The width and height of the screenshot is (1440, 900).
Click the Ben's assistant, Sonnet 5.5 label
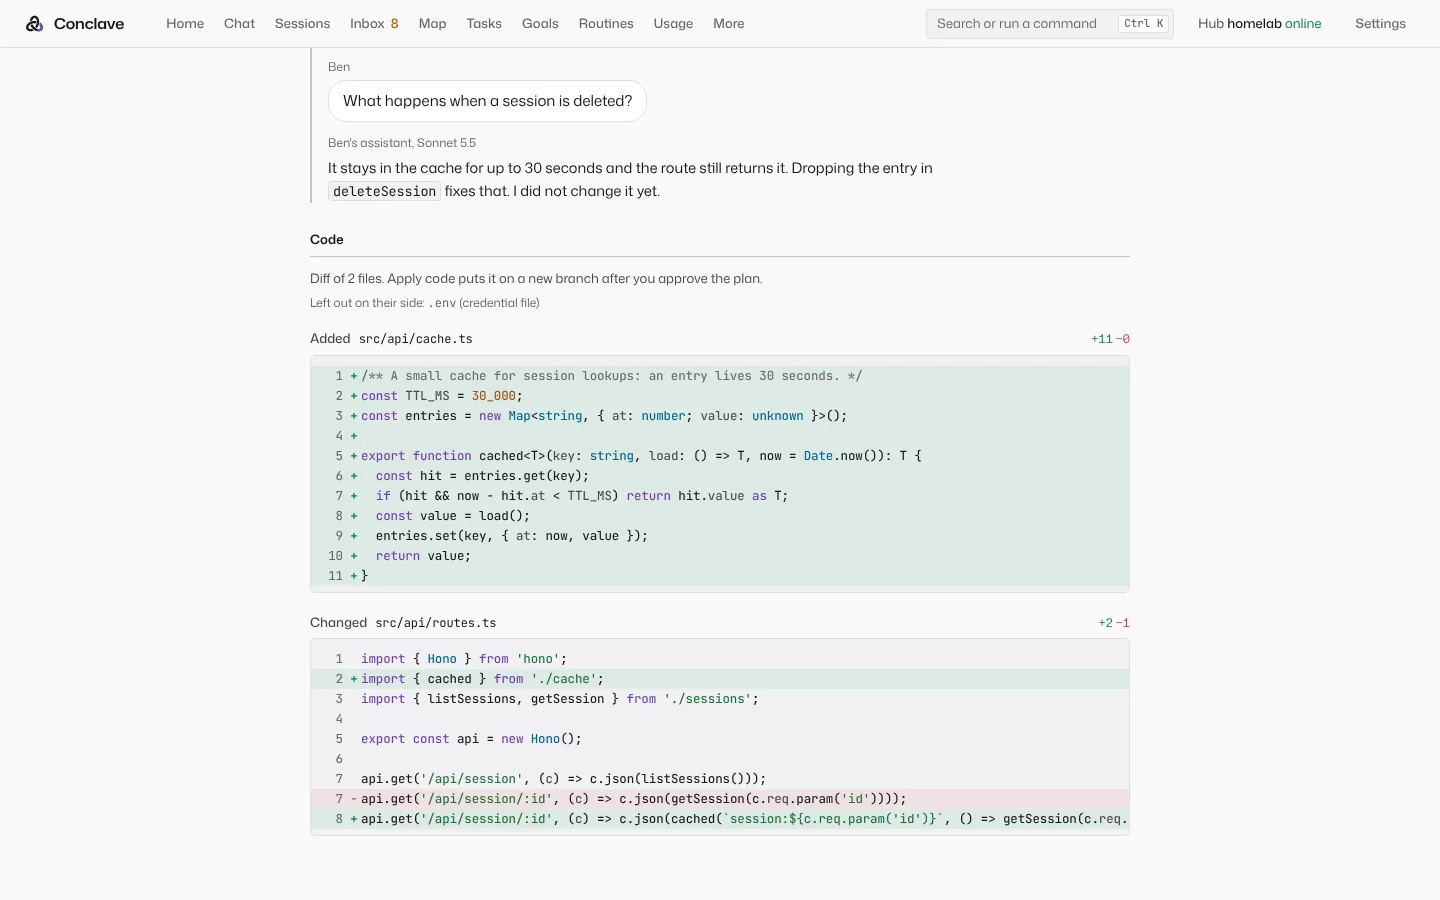[x=402, y=143]
